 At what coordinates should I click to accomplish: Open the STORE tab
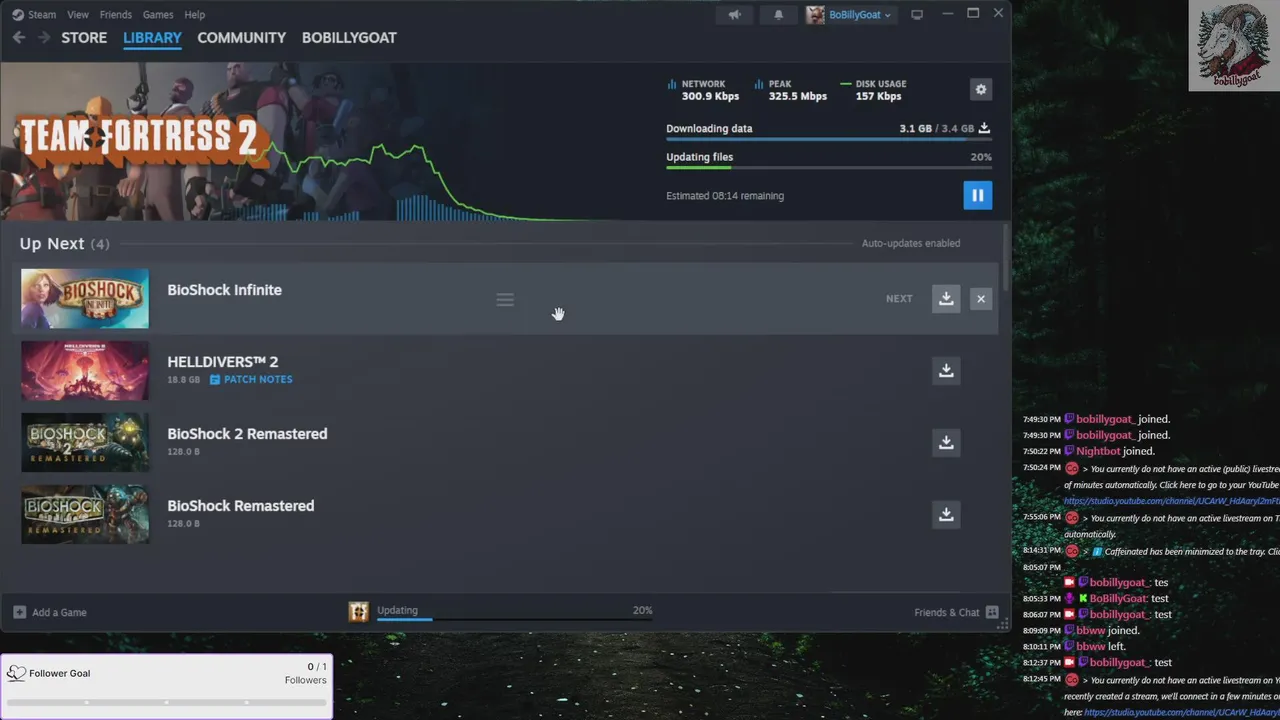click(x=84, y=38)
